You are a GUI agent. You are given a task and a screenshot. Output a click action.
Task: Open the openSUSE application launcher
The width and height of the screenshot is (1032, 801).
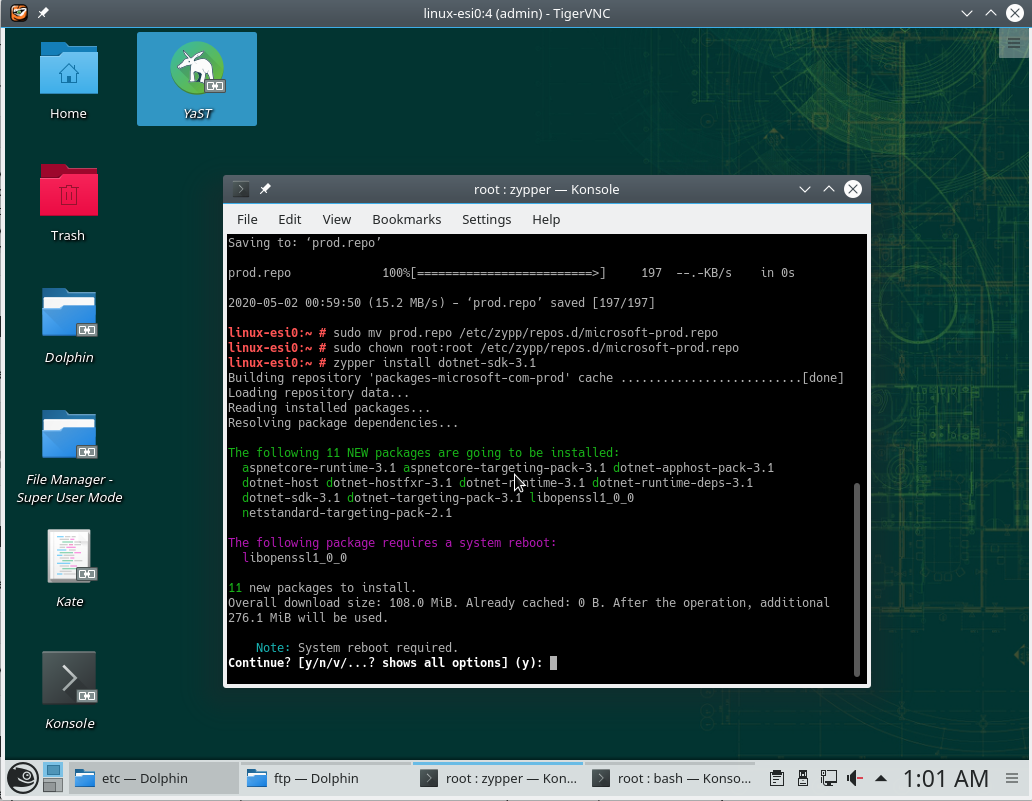coord(22,779)
